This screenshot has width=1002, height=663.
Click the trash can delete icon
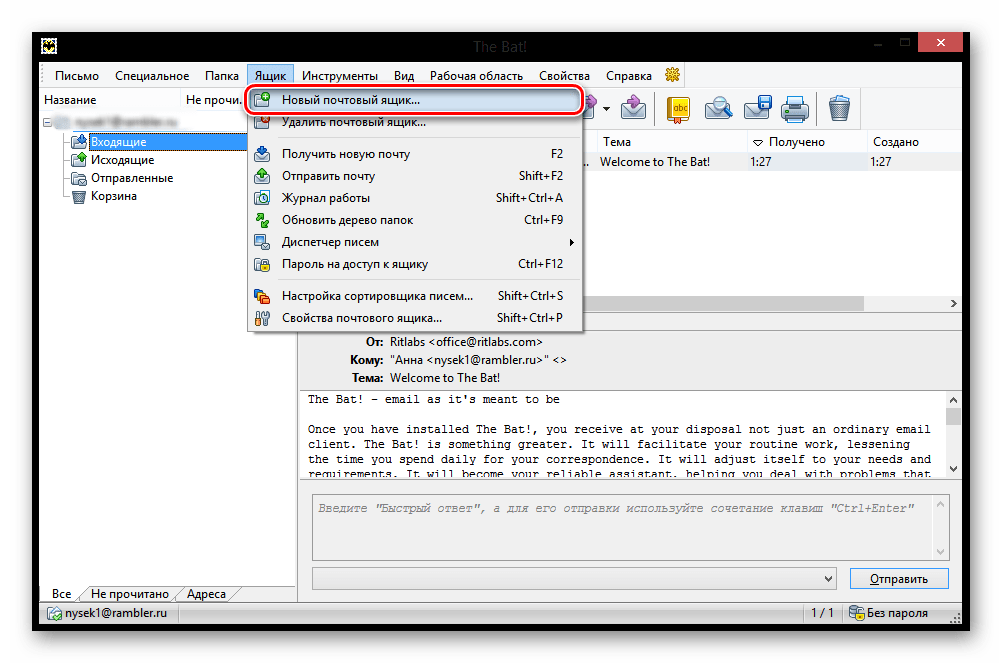click(x=839, y=108)
